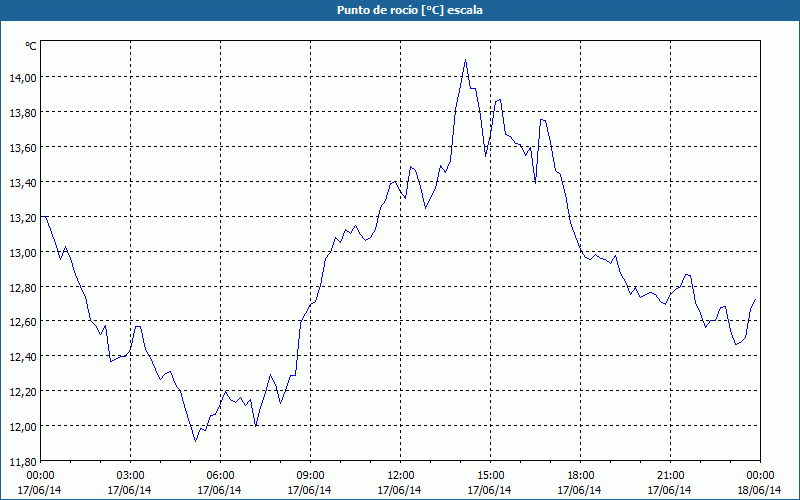Pick the 12,80 y-axis tick label
This screenshot has height=500, width=800.
pyautogui.click(x=23, y=287)
